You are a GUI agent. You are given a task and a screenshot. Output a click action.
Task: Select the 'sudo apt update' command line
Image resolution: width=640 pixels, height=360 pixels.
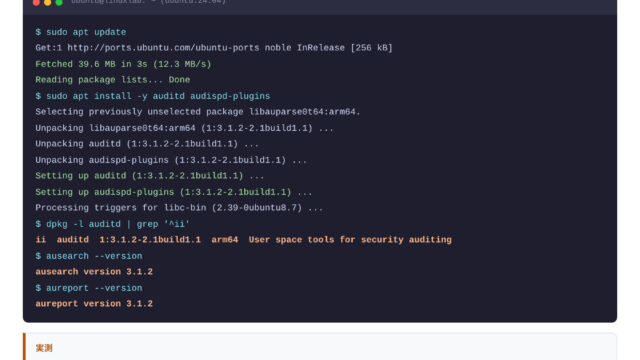click(81, 32)
